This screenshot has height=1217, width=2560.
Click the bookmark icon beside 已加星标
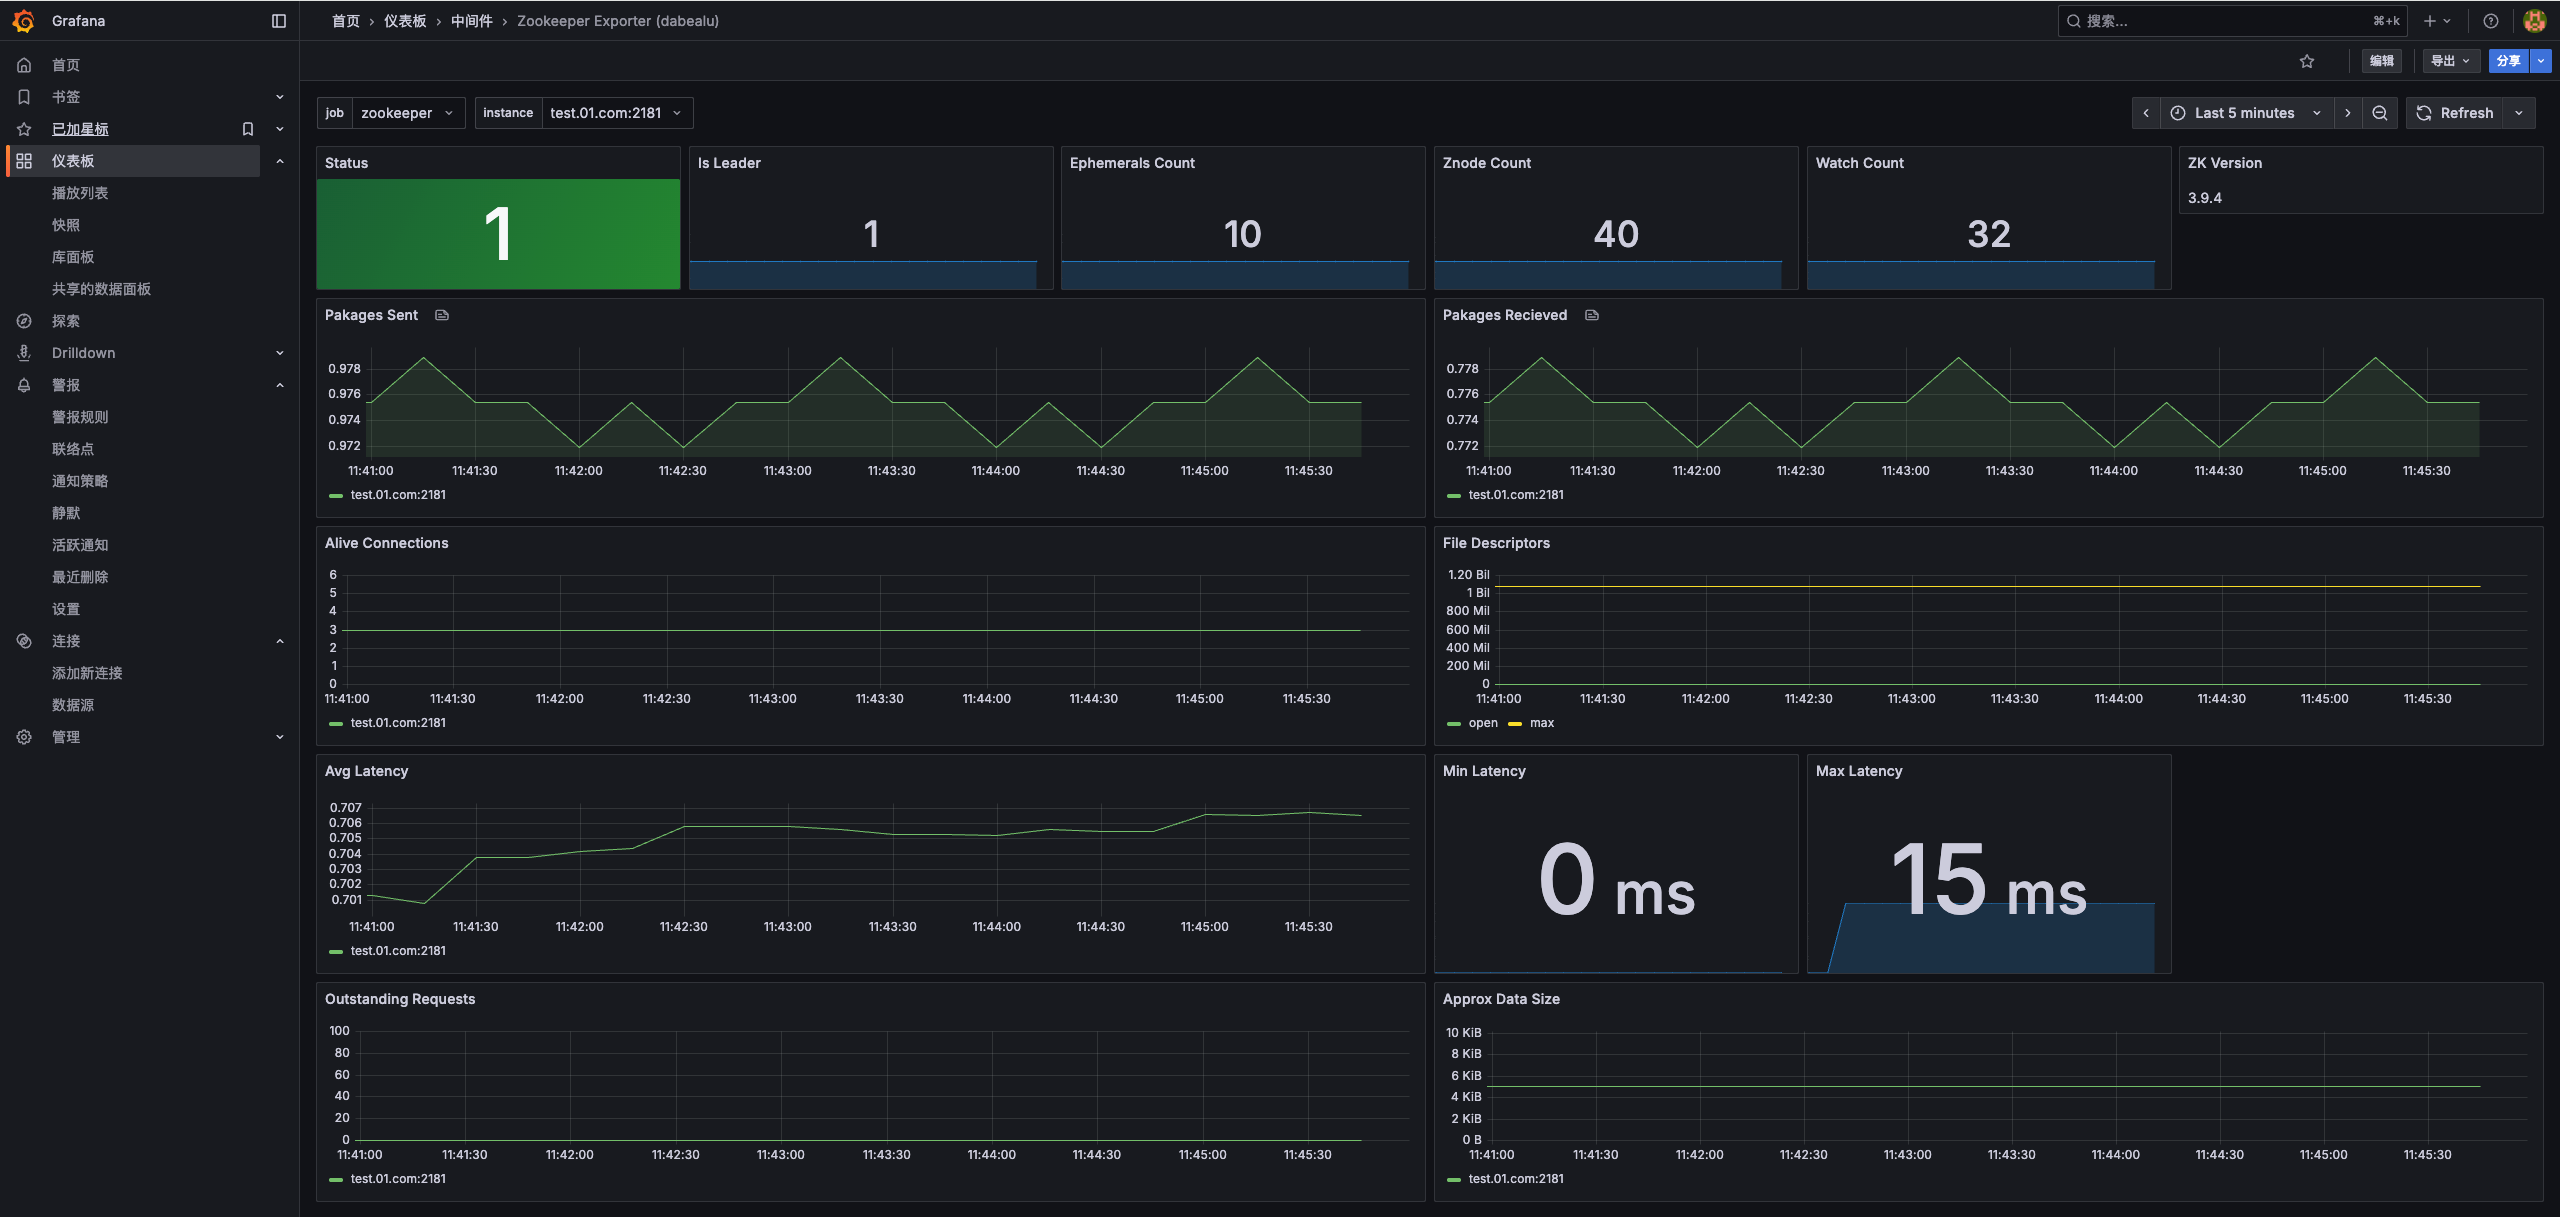click(248, 129)
